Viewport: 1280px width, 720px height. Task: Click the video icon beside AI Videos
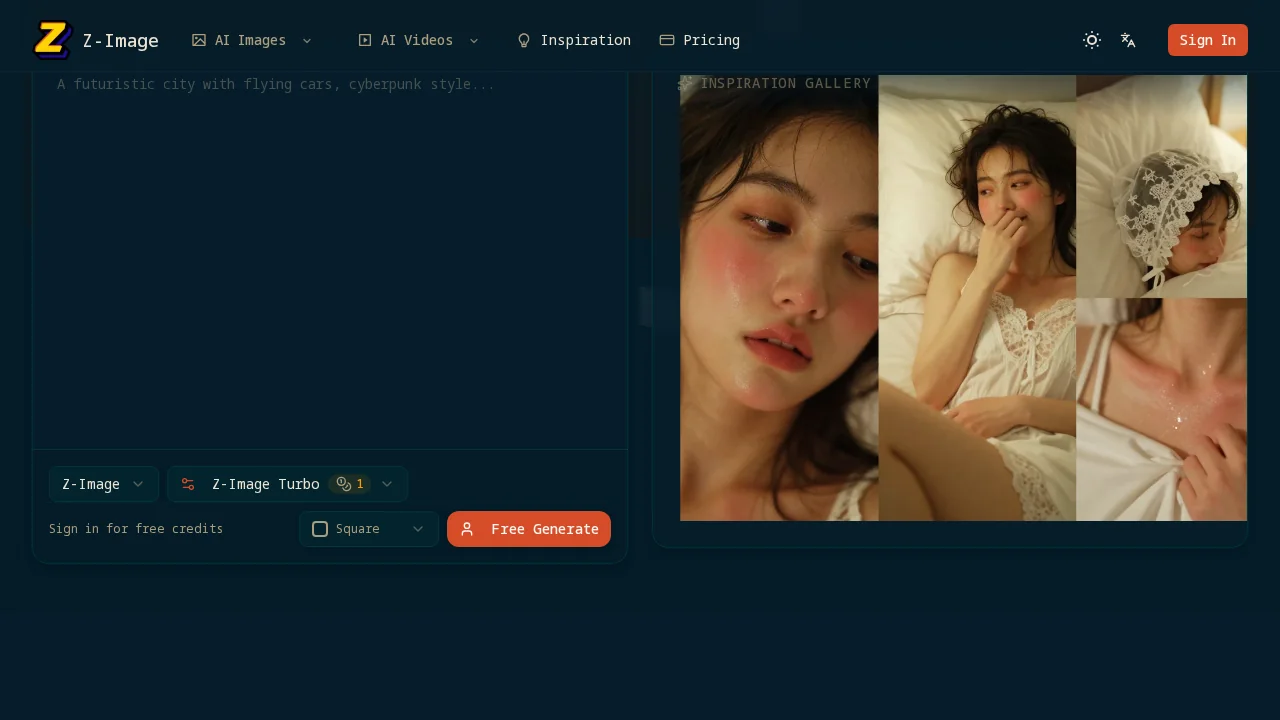(x=365, y=40)
